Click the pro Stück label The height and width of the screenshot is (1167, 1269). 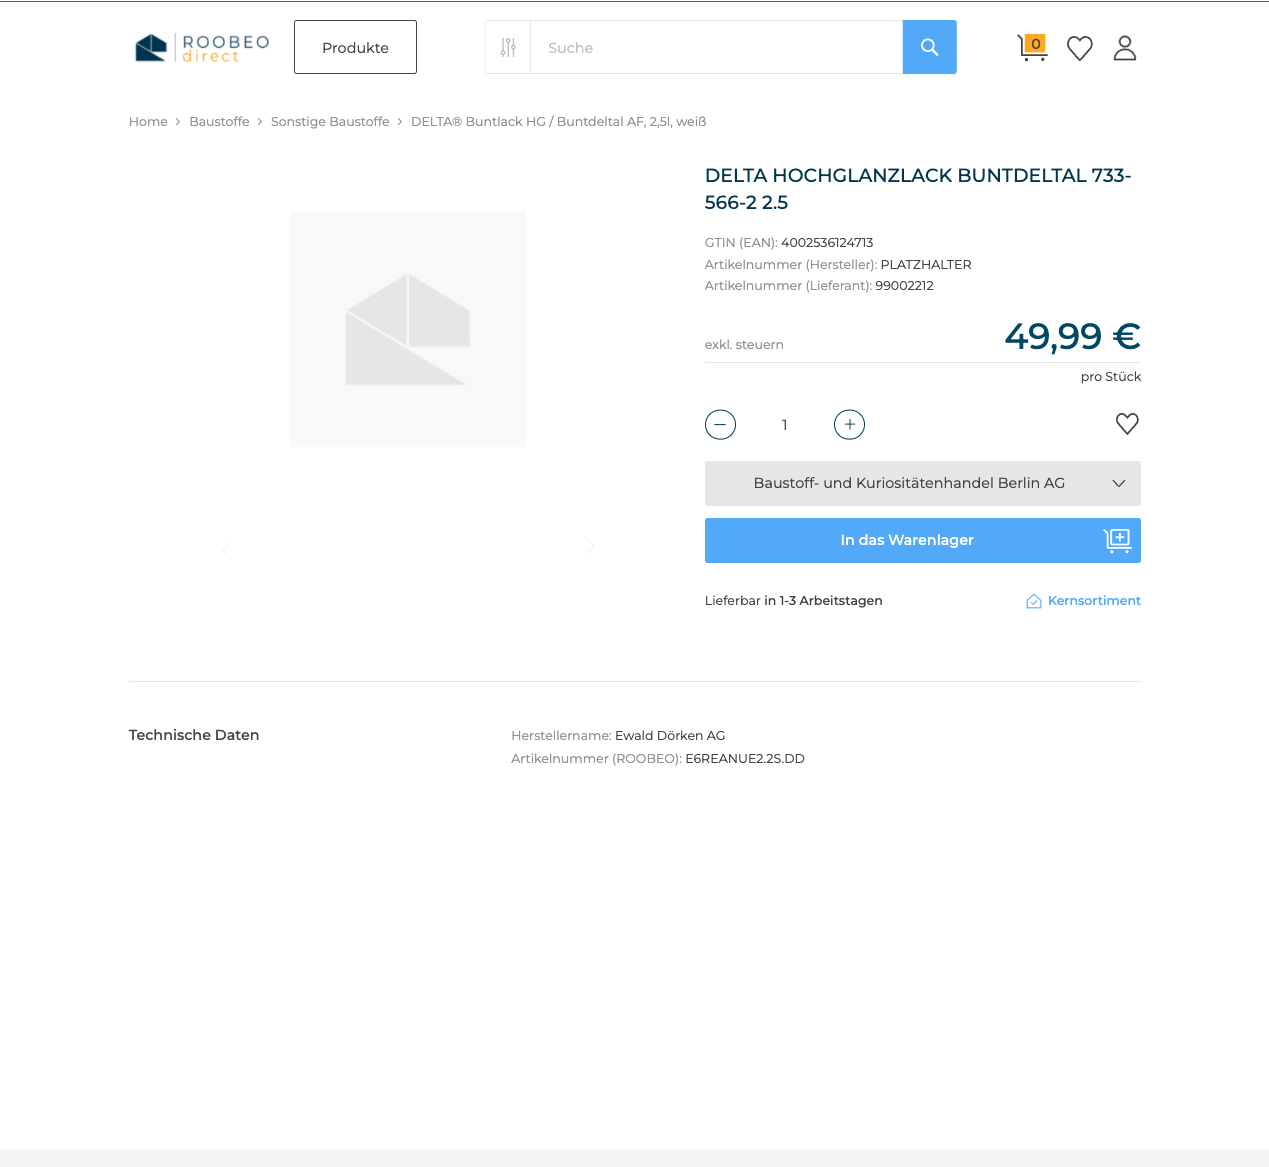point(1111,377)
